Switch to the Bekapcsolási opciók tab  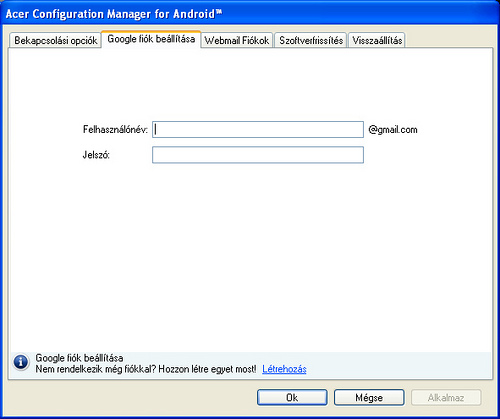point(55,40)
